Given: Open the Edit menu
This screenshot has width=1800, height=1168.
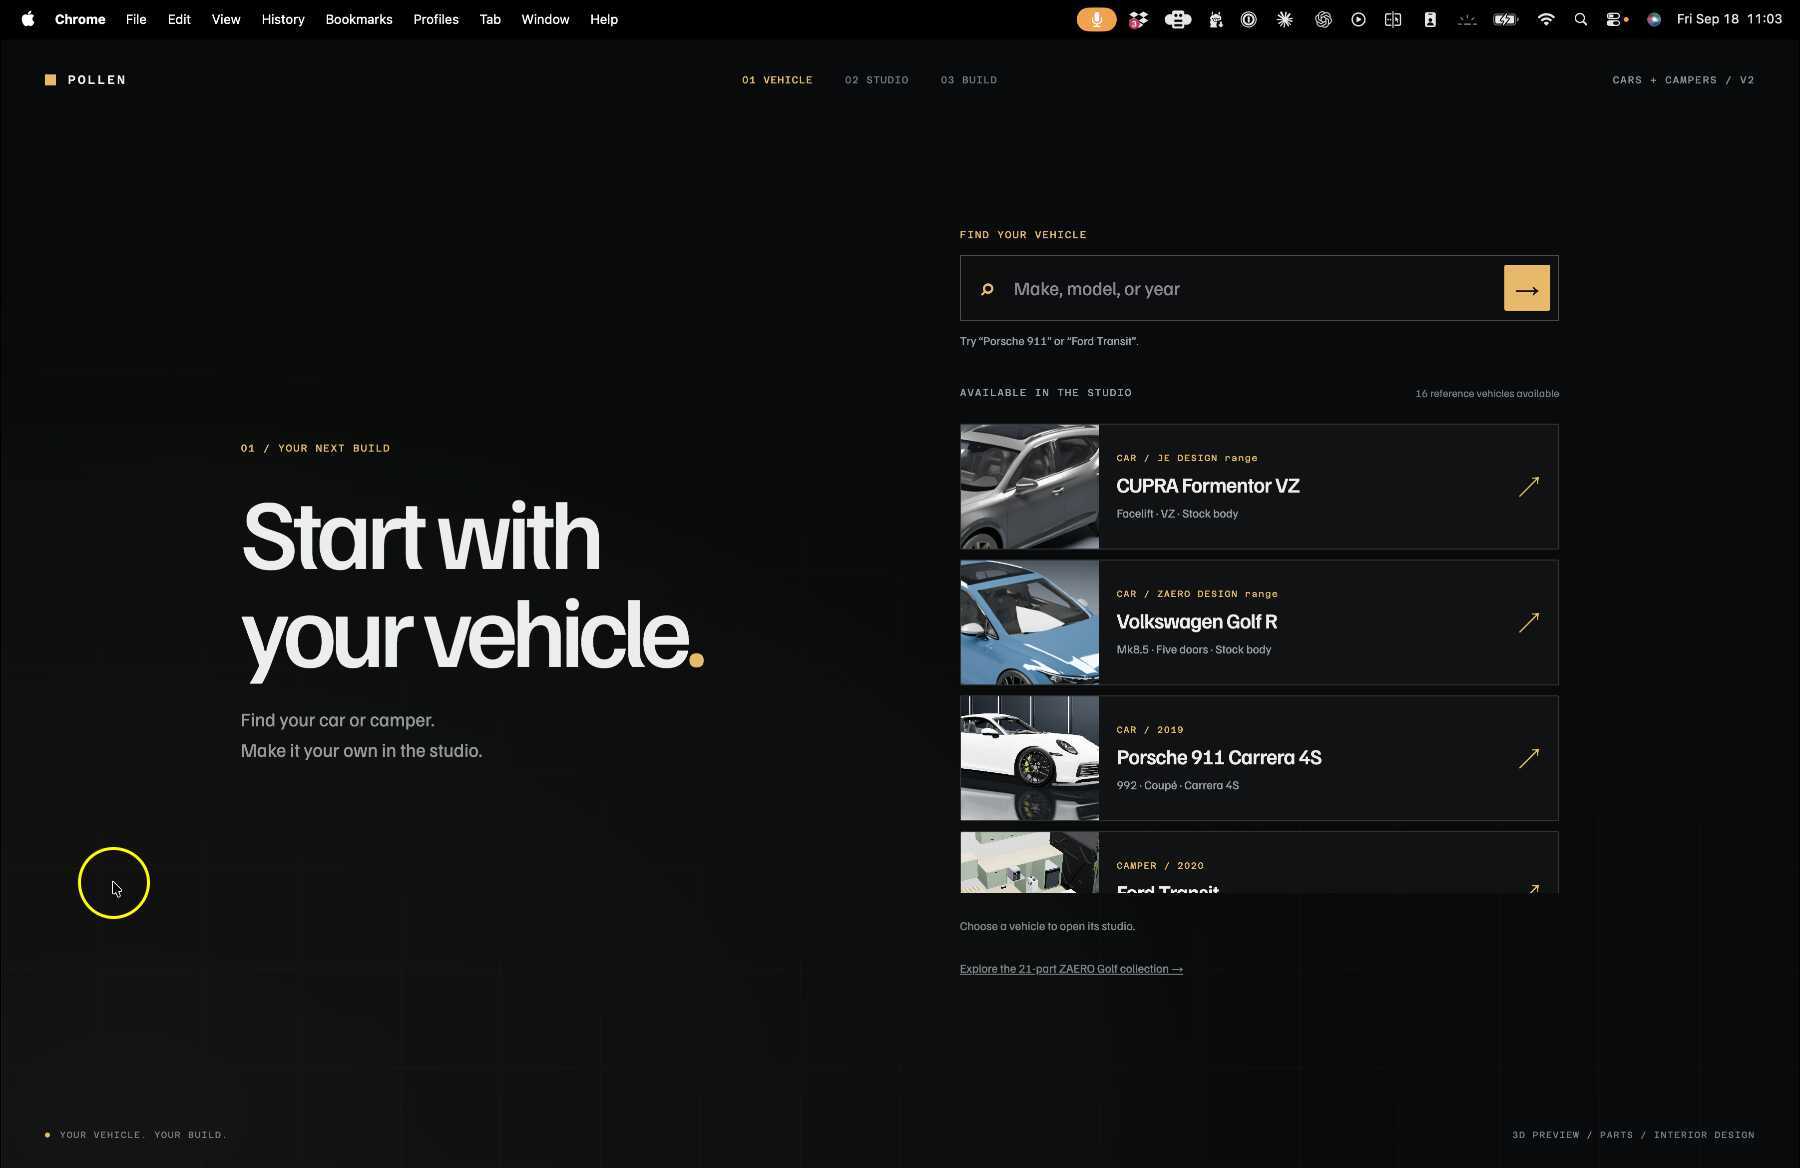Looking at the screenshot, I should pyautogui.click(x=179, y=19).
